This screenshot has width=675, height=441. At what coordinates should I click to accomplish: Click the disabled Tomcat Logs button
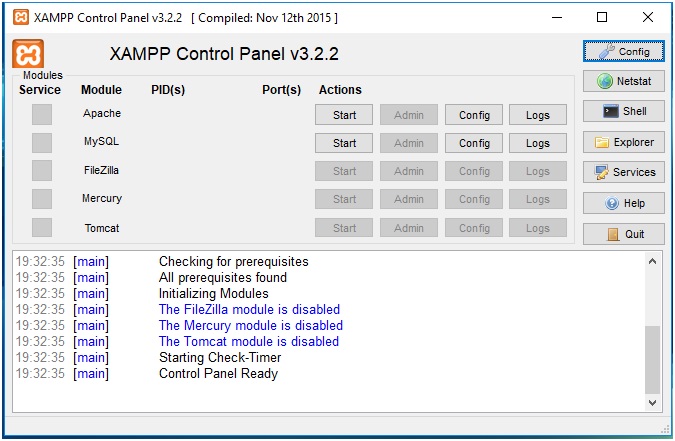click(x=538, y=228)
